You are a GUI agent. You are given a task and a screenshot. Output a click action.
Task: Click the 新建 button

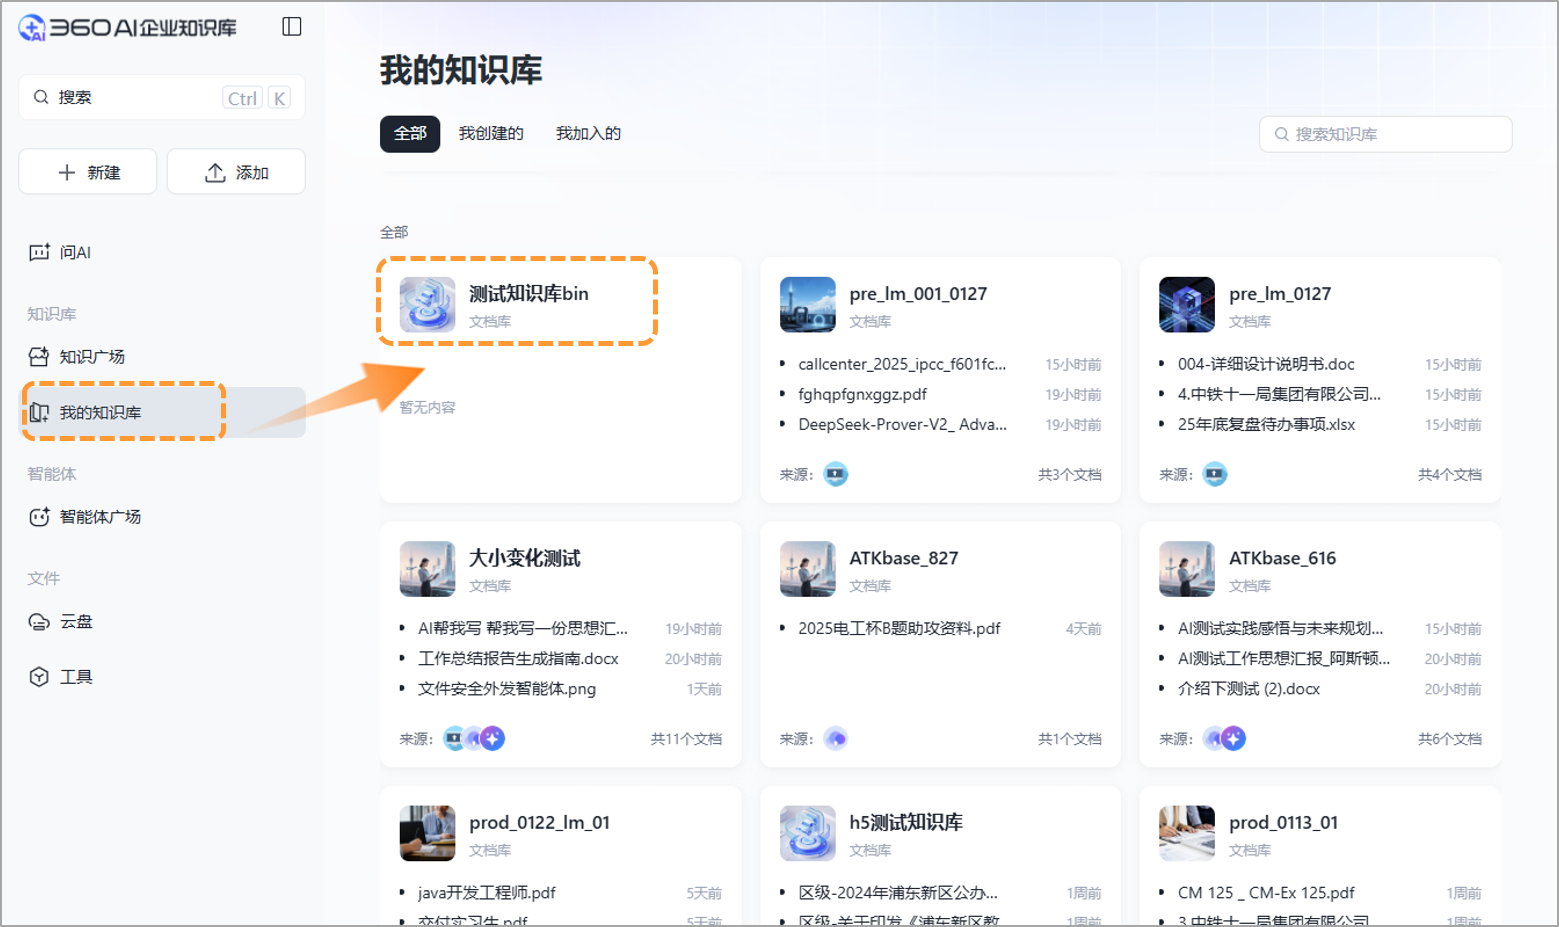point(87,171)
